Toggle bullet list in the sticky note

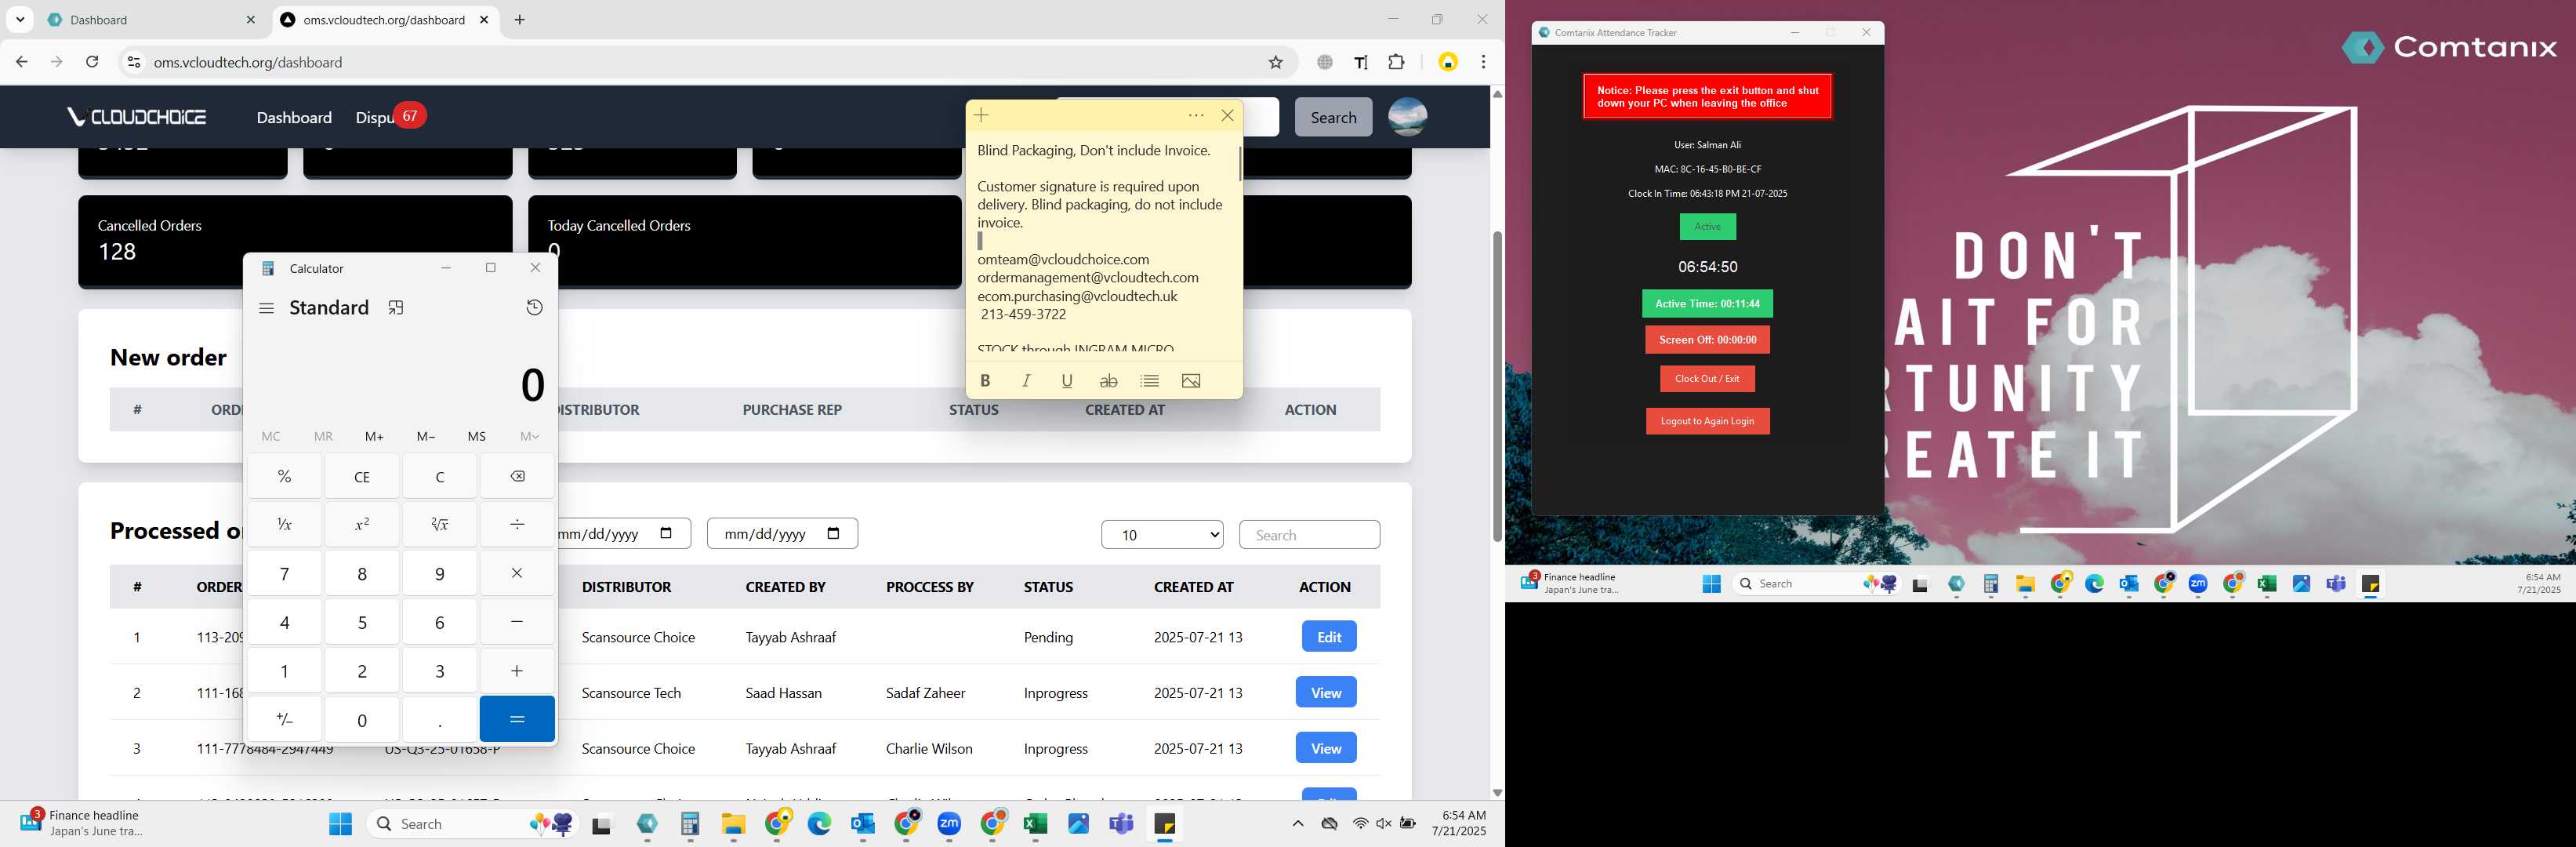[x=1150, y=381]
